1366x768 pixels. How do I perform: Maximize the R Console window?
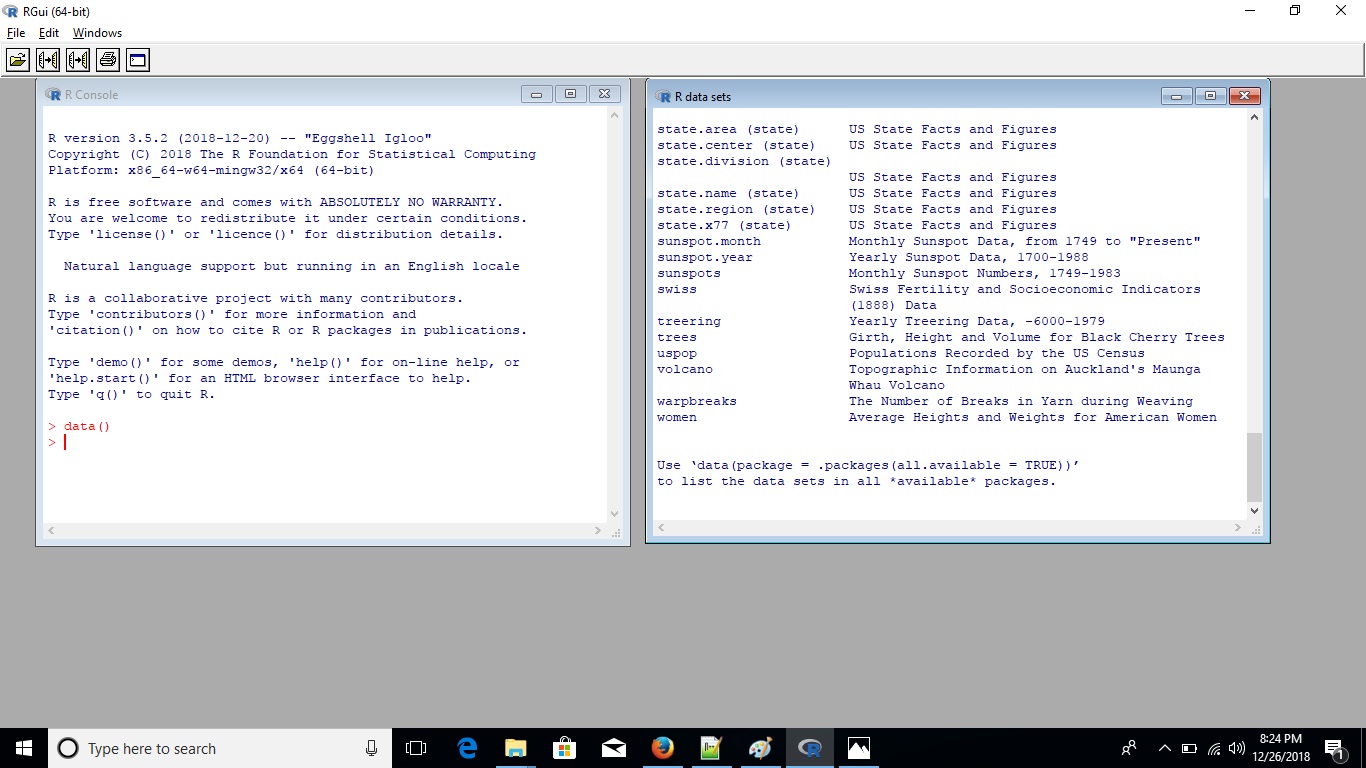click(570, 94)
